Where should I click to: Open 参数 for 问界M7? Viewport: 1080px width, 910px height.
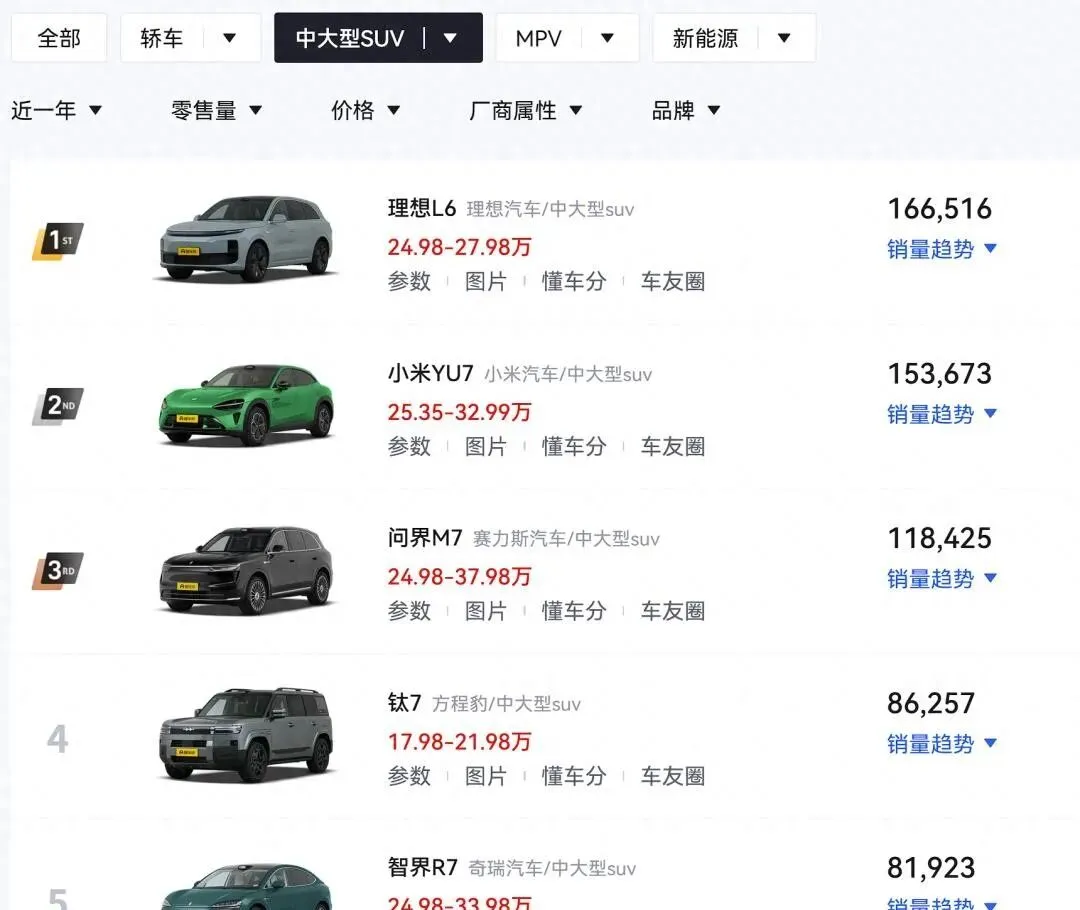click(409, 611)
